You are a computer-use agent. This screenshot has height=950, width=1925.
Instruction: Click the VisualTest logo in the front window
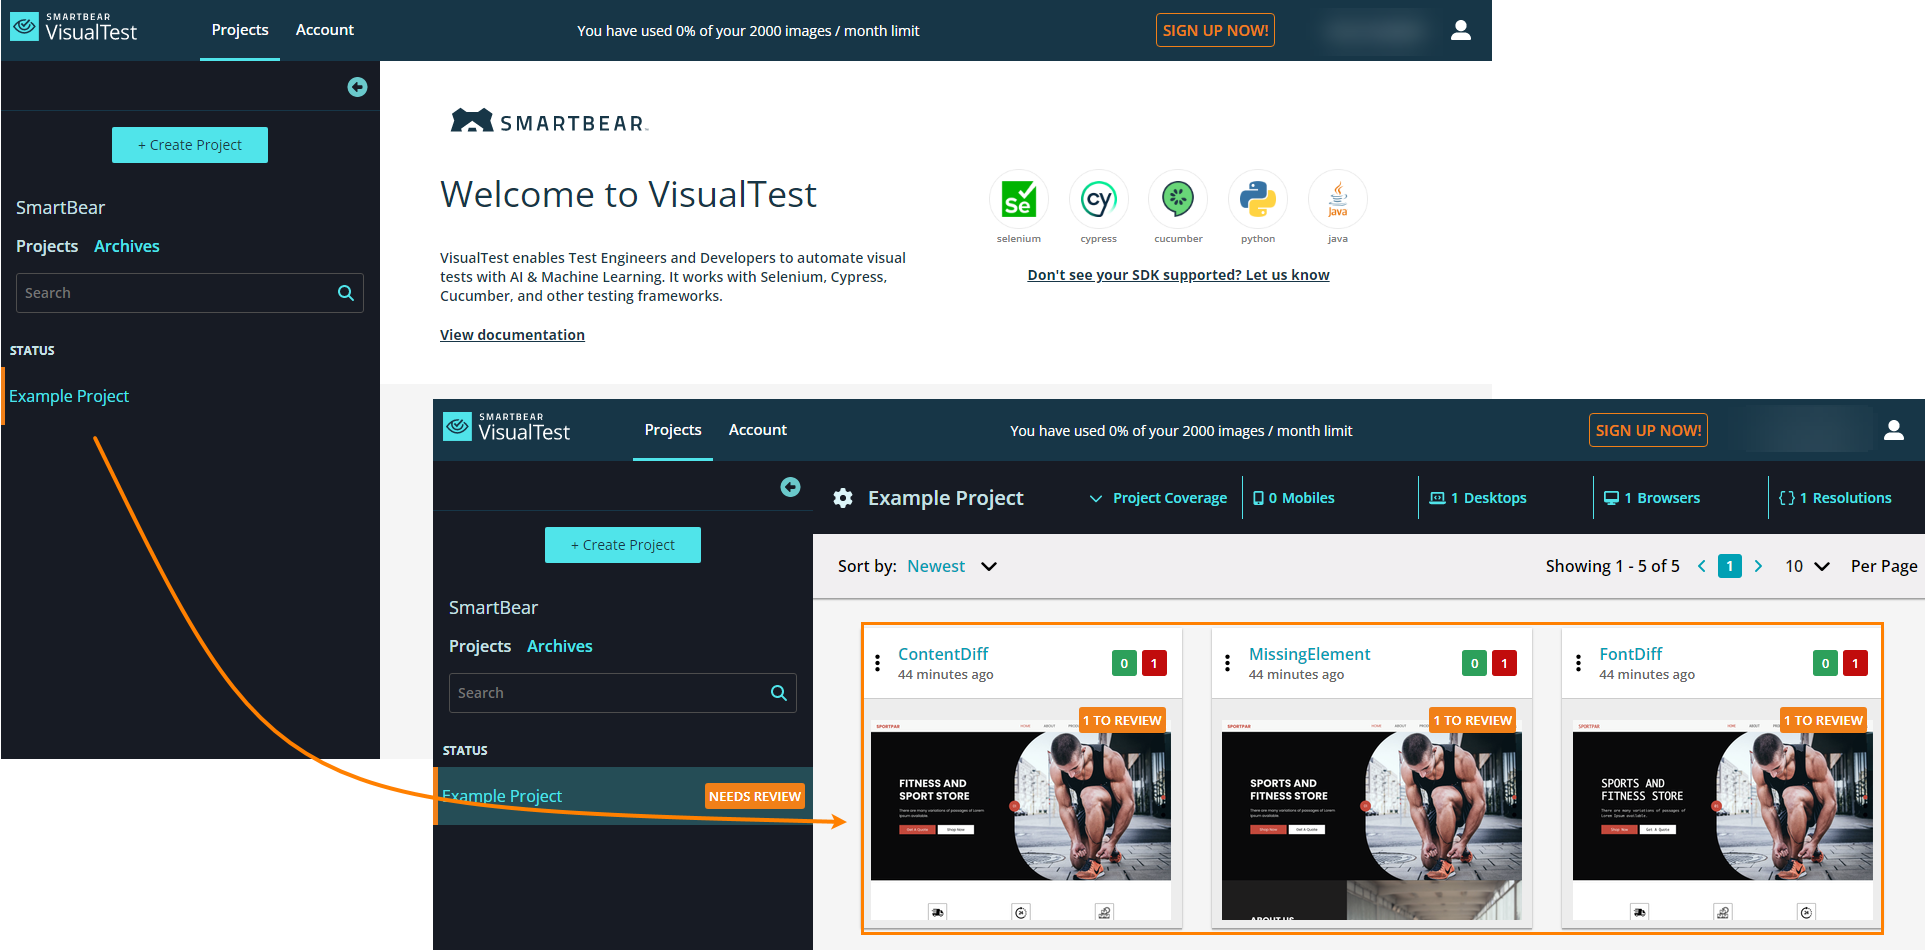pos(506,428)
